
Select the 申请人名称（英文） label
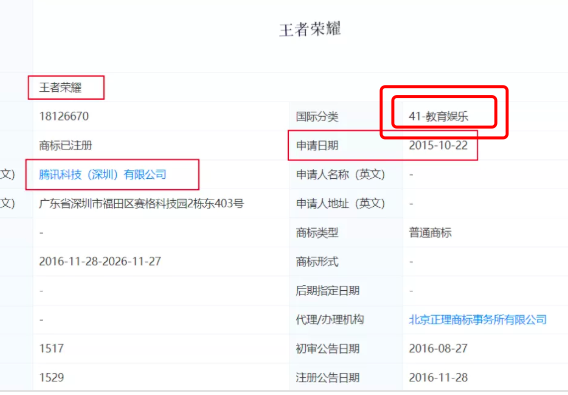(340, 175)
